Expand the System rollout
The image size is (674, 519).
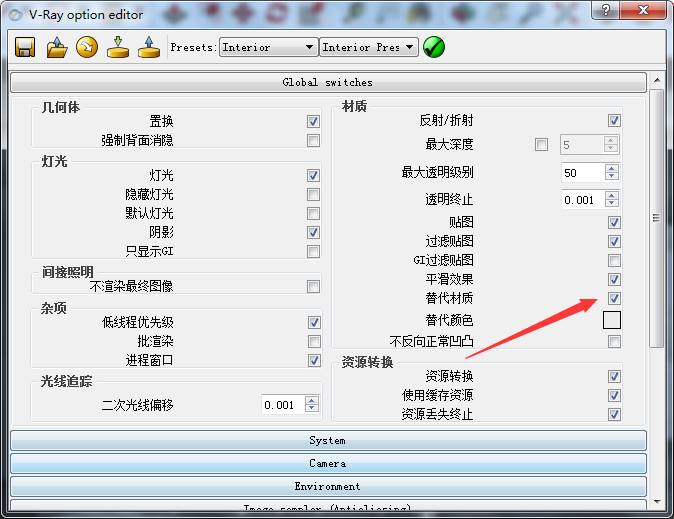(x=328, y=440)
